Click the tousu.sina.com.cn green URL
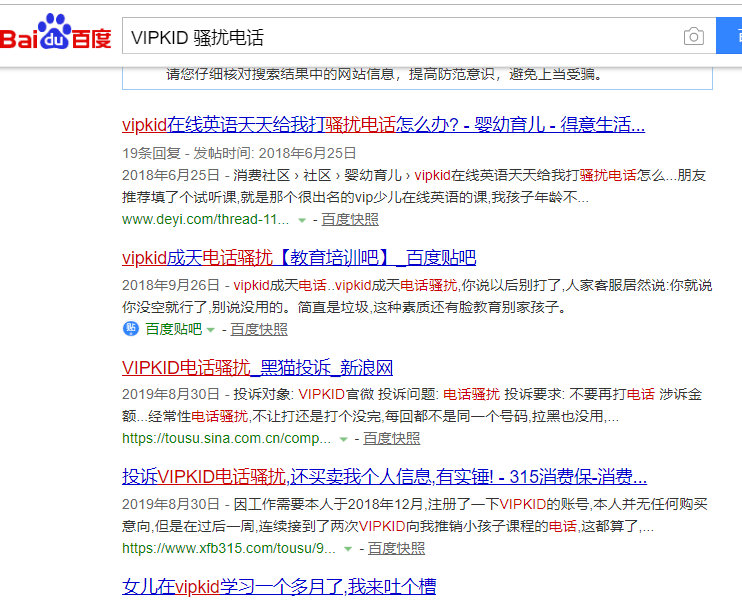742x601 pixels. [226, 439]
